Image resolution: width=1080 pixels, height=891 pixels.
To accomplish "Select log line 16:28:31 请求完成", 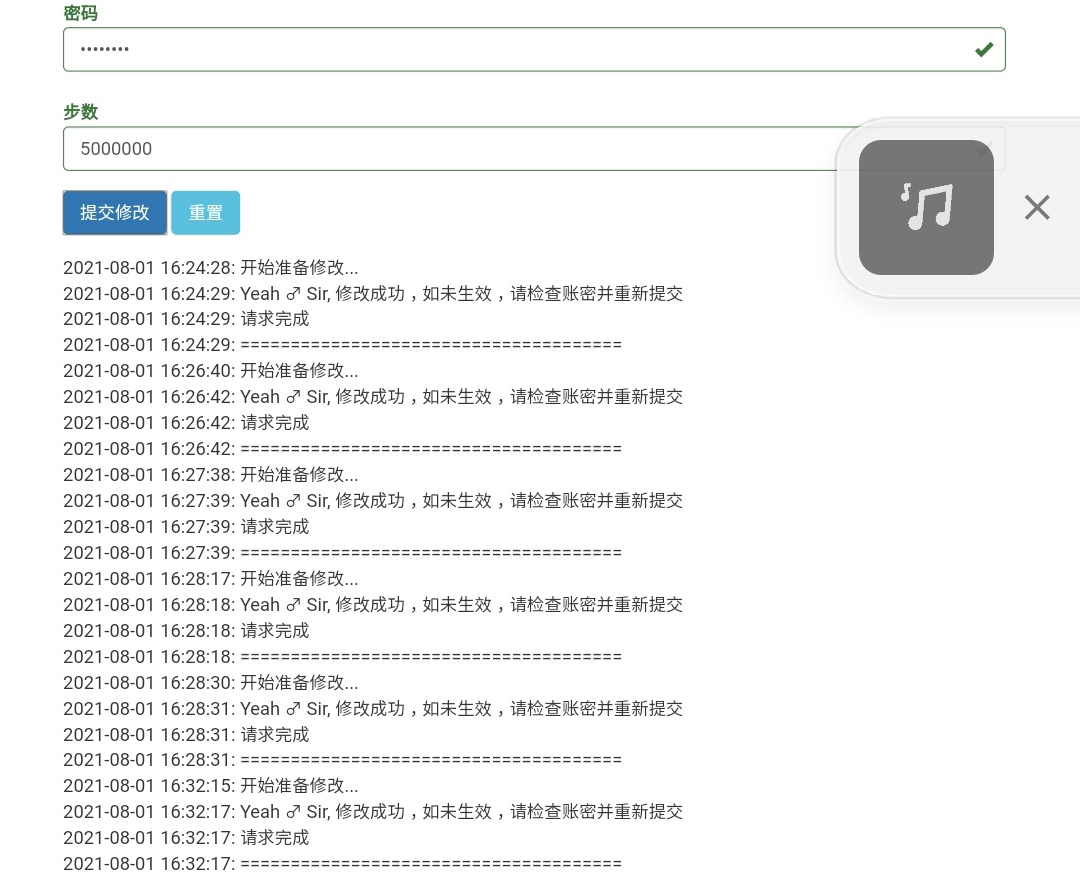I will tap(186, 735).
